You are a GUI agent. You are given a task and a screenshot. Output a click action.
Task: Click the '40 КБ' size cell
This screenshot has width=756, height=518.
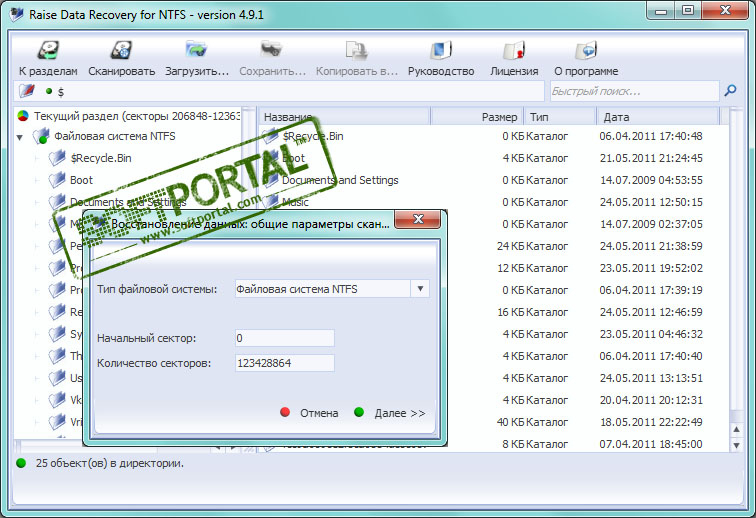511,422
